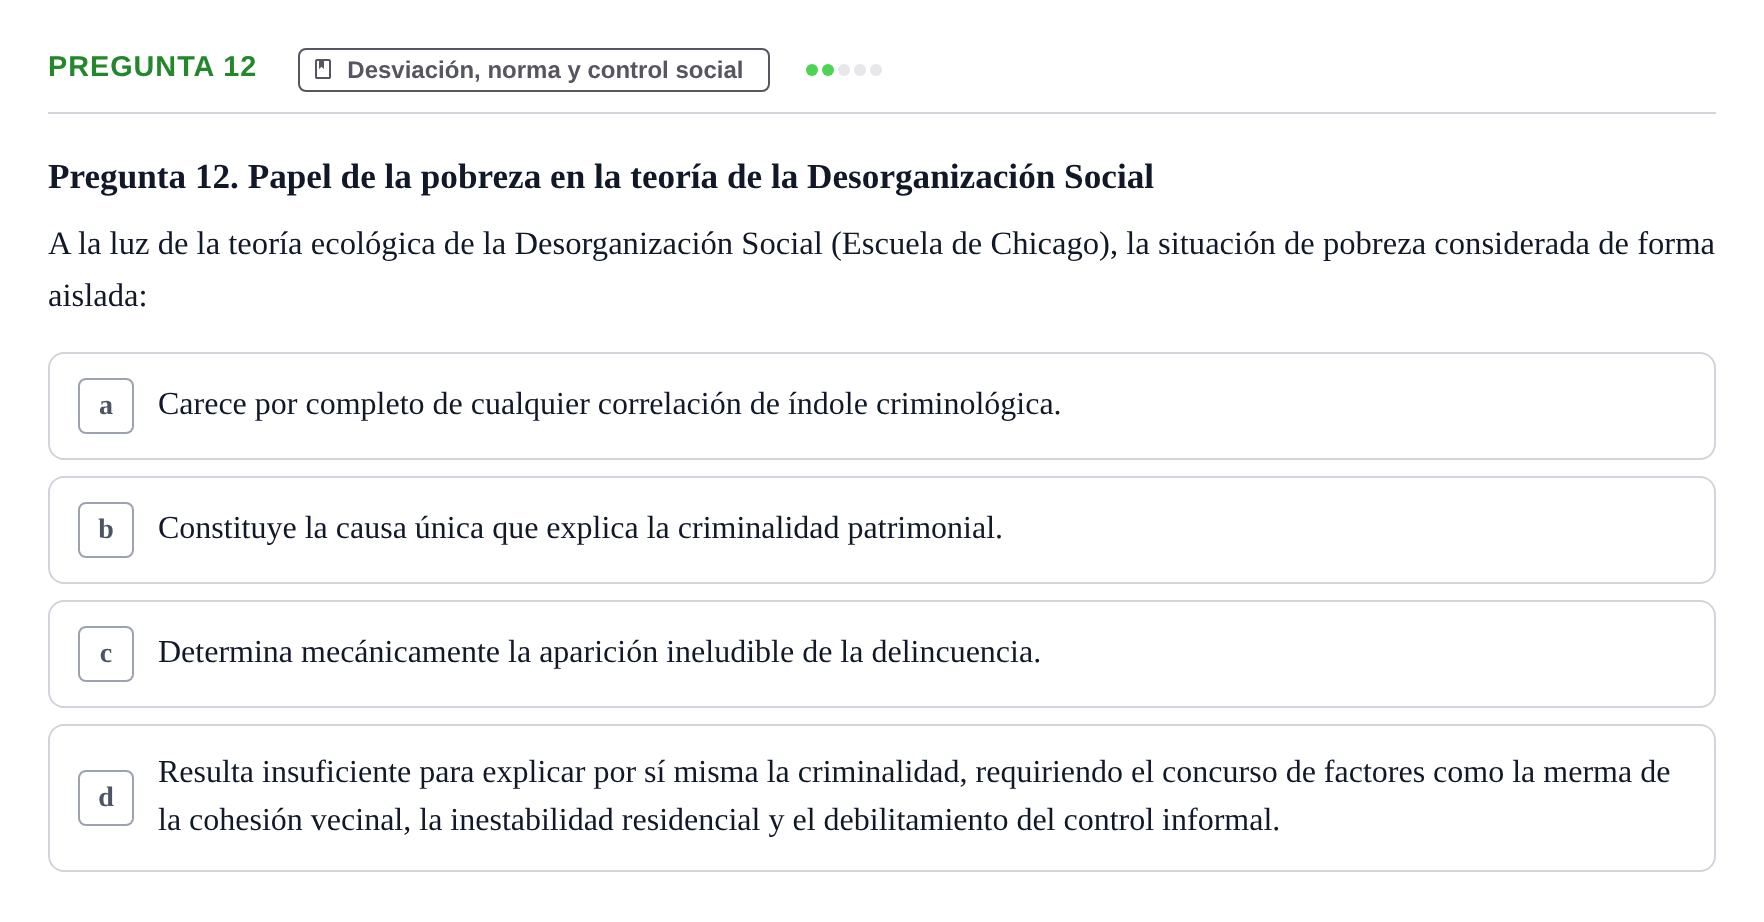
Task: Choose option 'Resulta insuficiente para explicar por sí misma'
Action: (882, 798)
